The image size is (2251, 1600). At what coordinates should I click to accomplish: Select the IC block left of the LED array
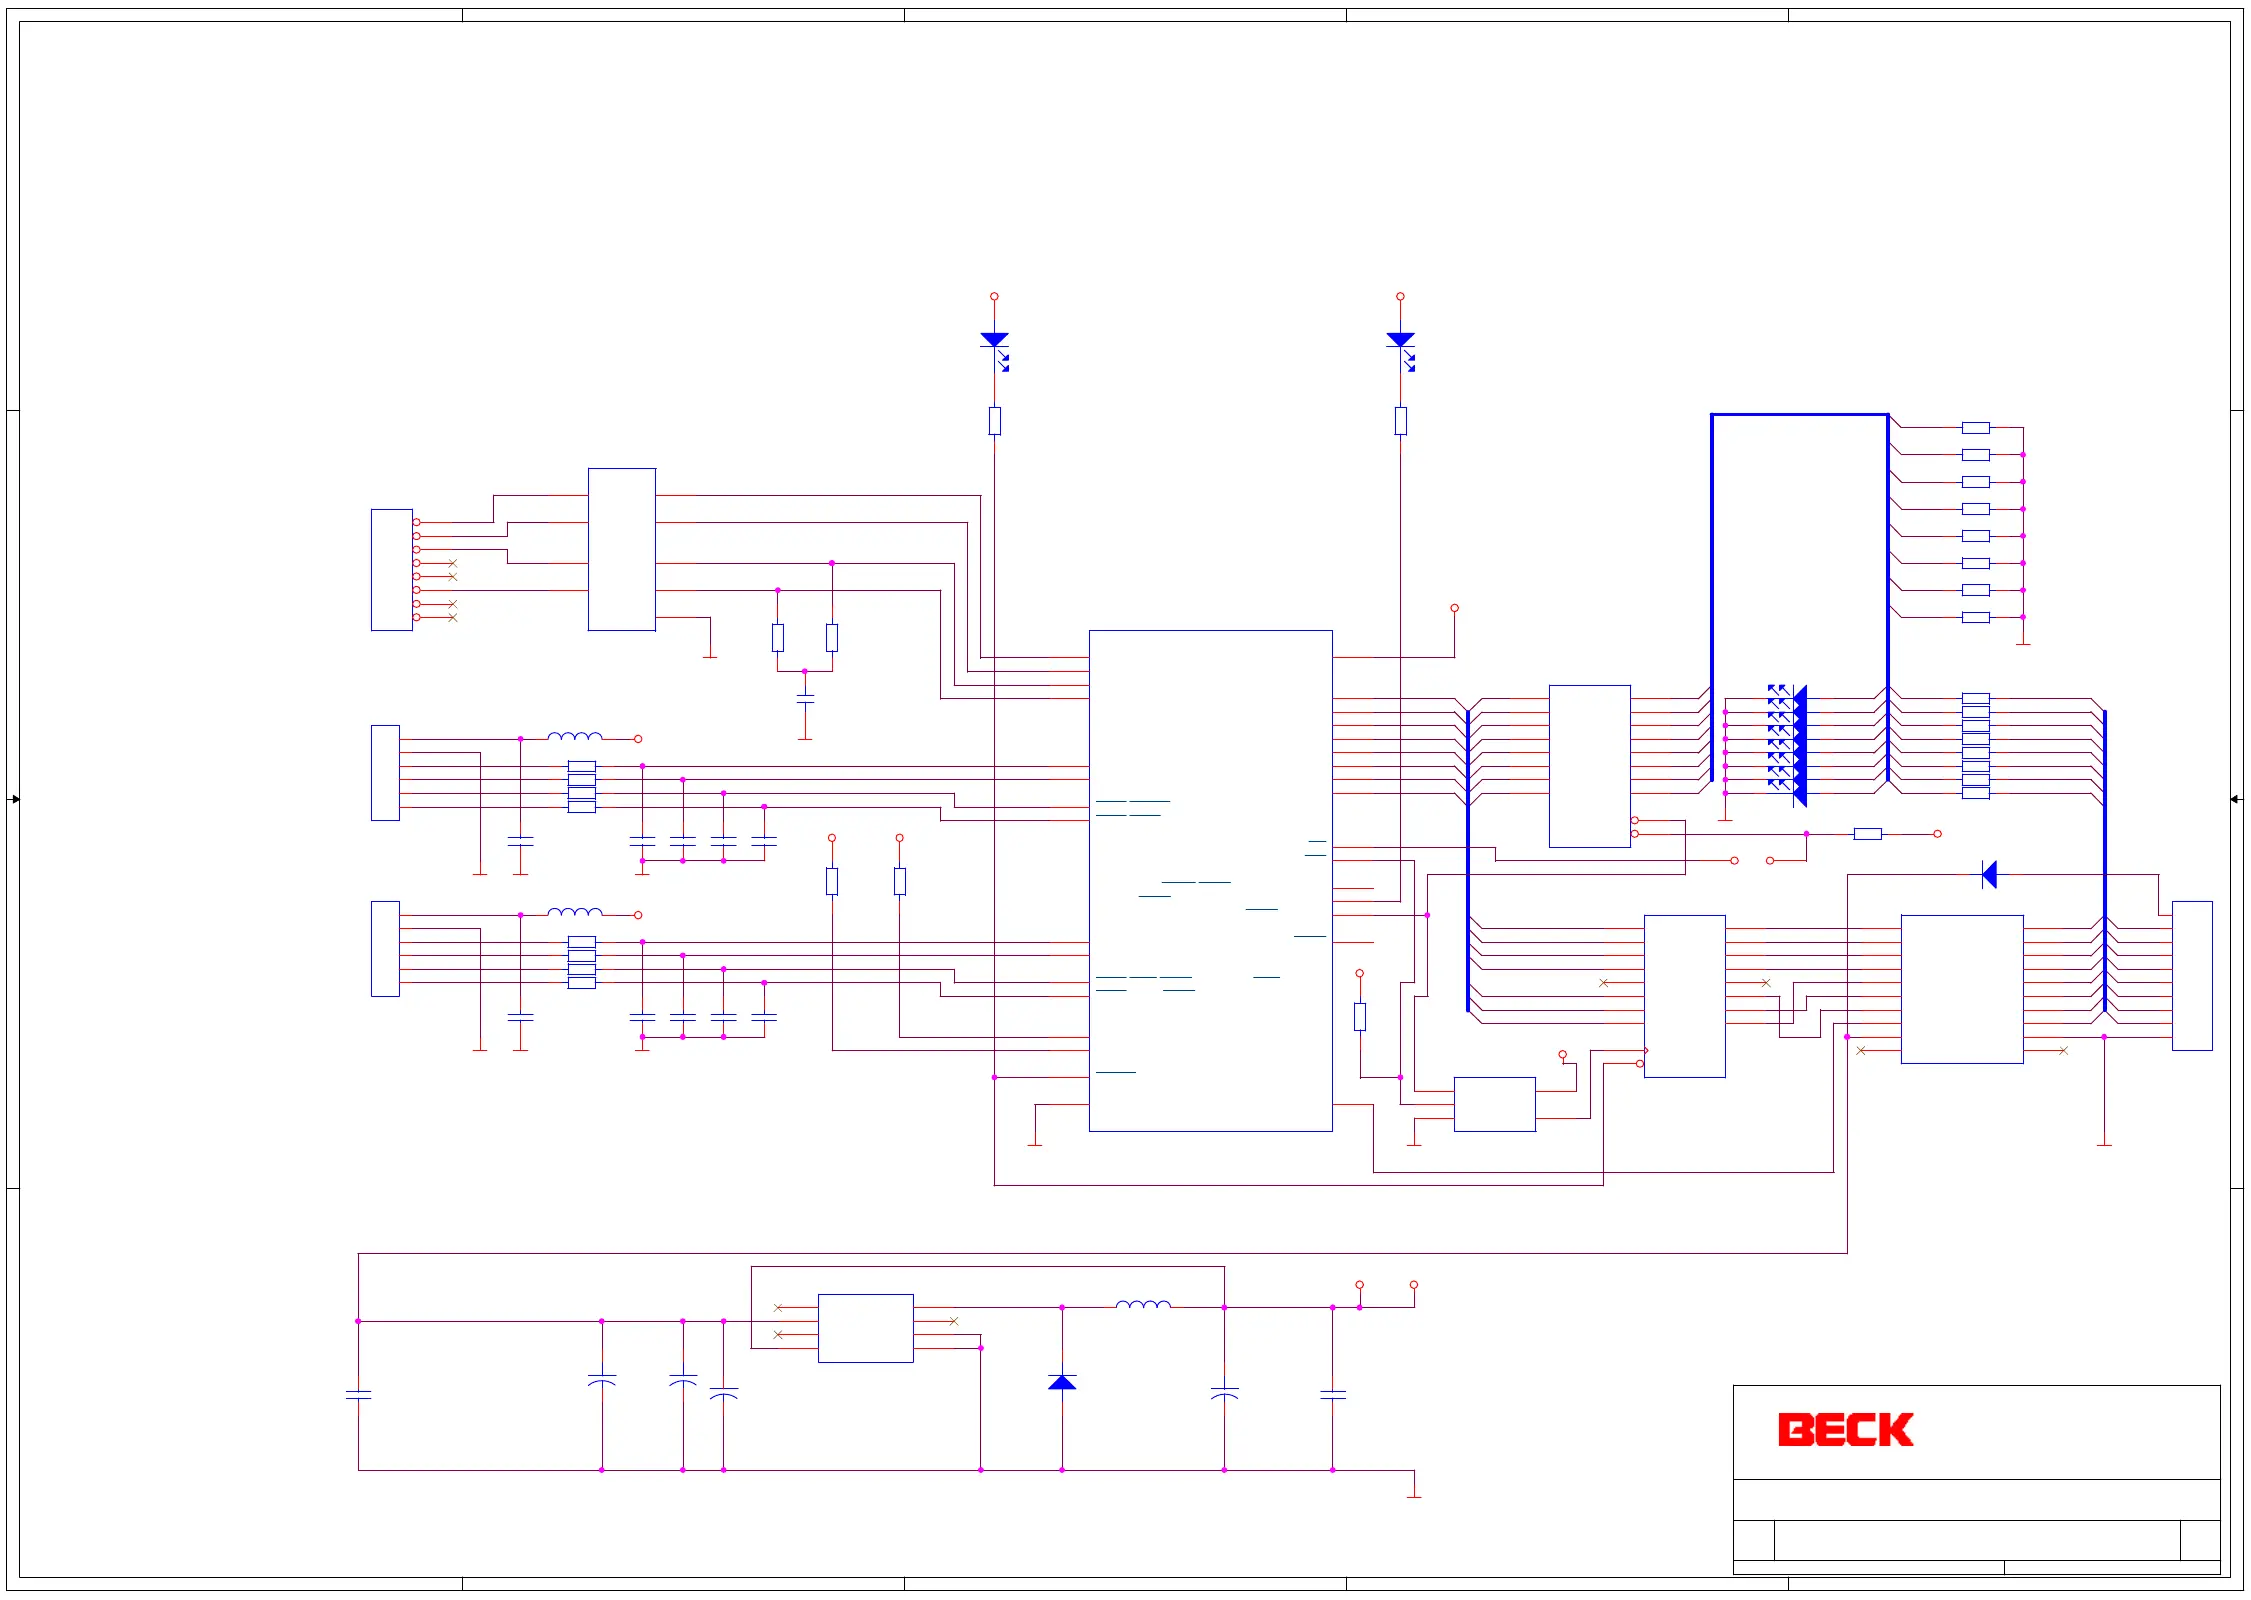[x=1590, y=766]
